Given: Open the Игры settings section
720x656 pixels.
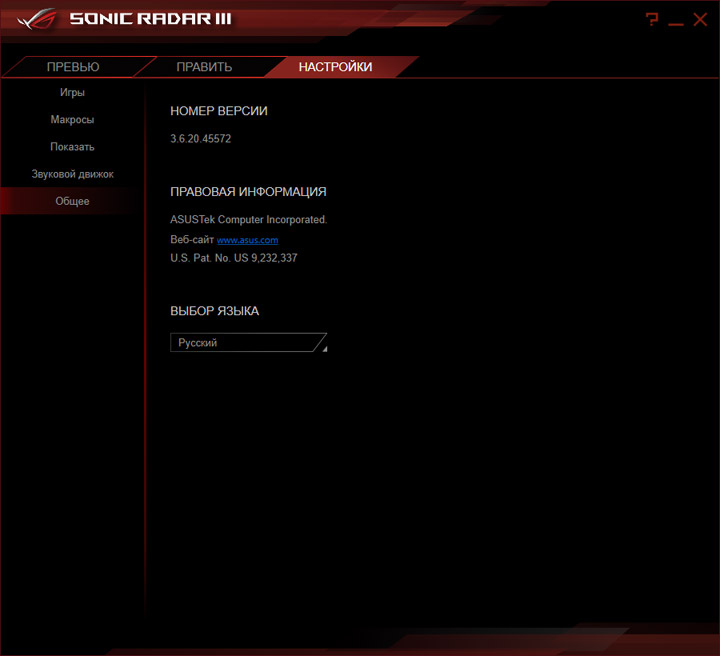Looking at the screenshot, I should [73, 92].
